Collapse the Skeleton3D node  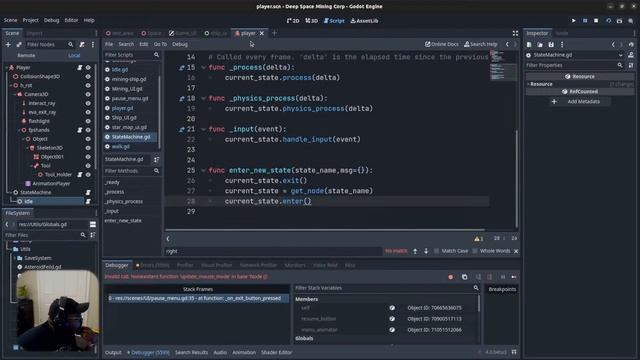27,148
